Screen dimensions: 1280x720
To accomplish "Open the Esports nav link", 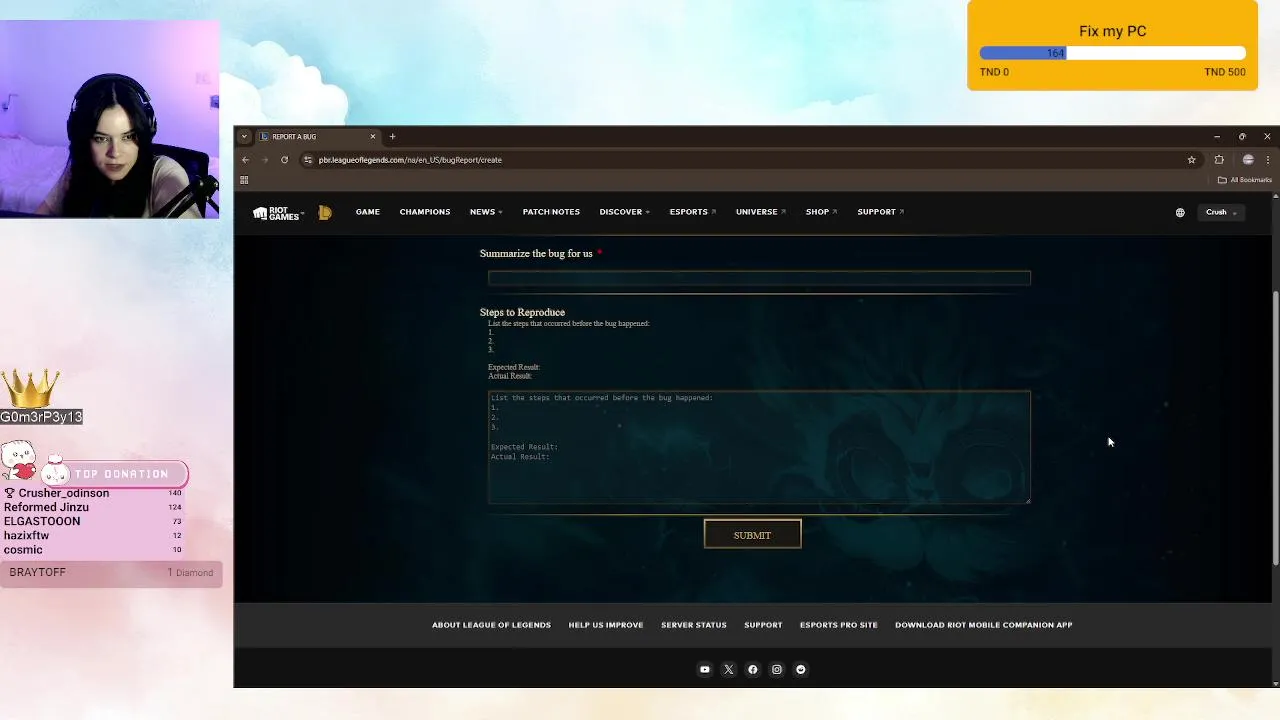I will pos(693,212).
